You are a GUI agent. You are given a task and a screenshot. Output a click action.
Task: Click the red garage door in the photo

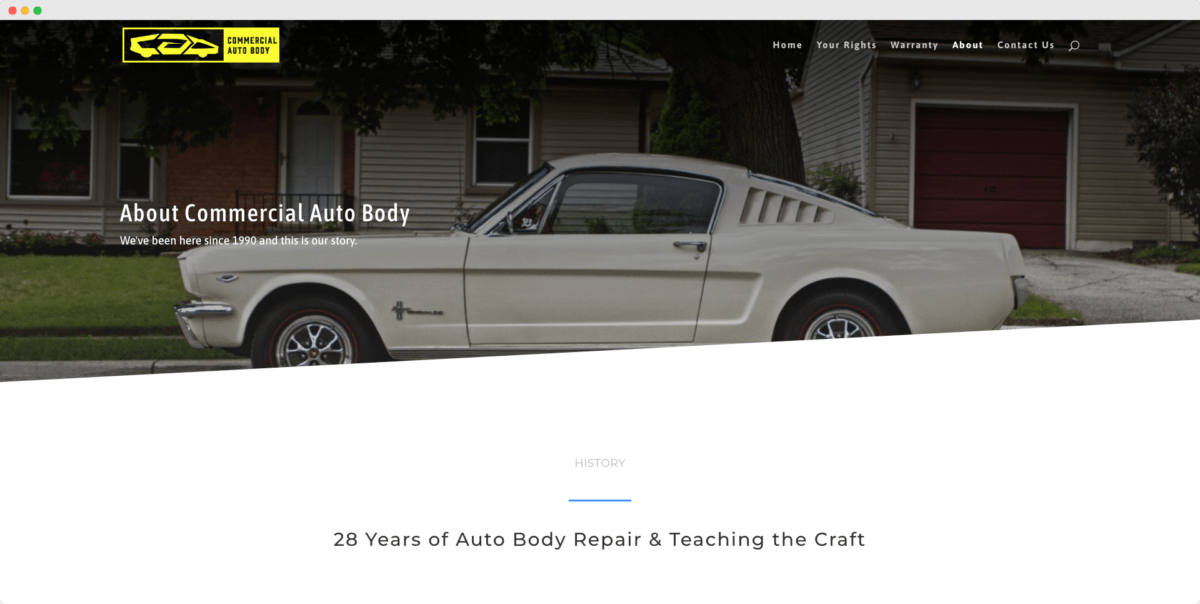(x=991, y=178)
